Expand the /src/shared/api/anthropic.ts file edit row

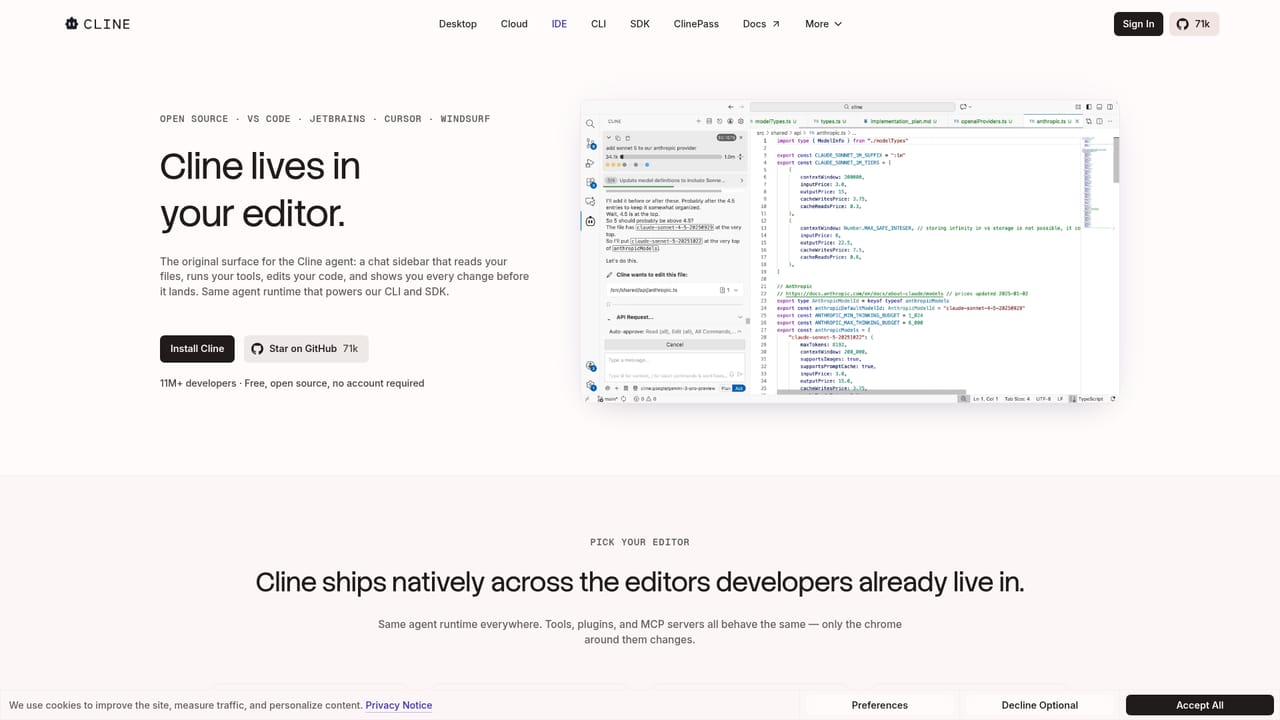click(674, 290)
